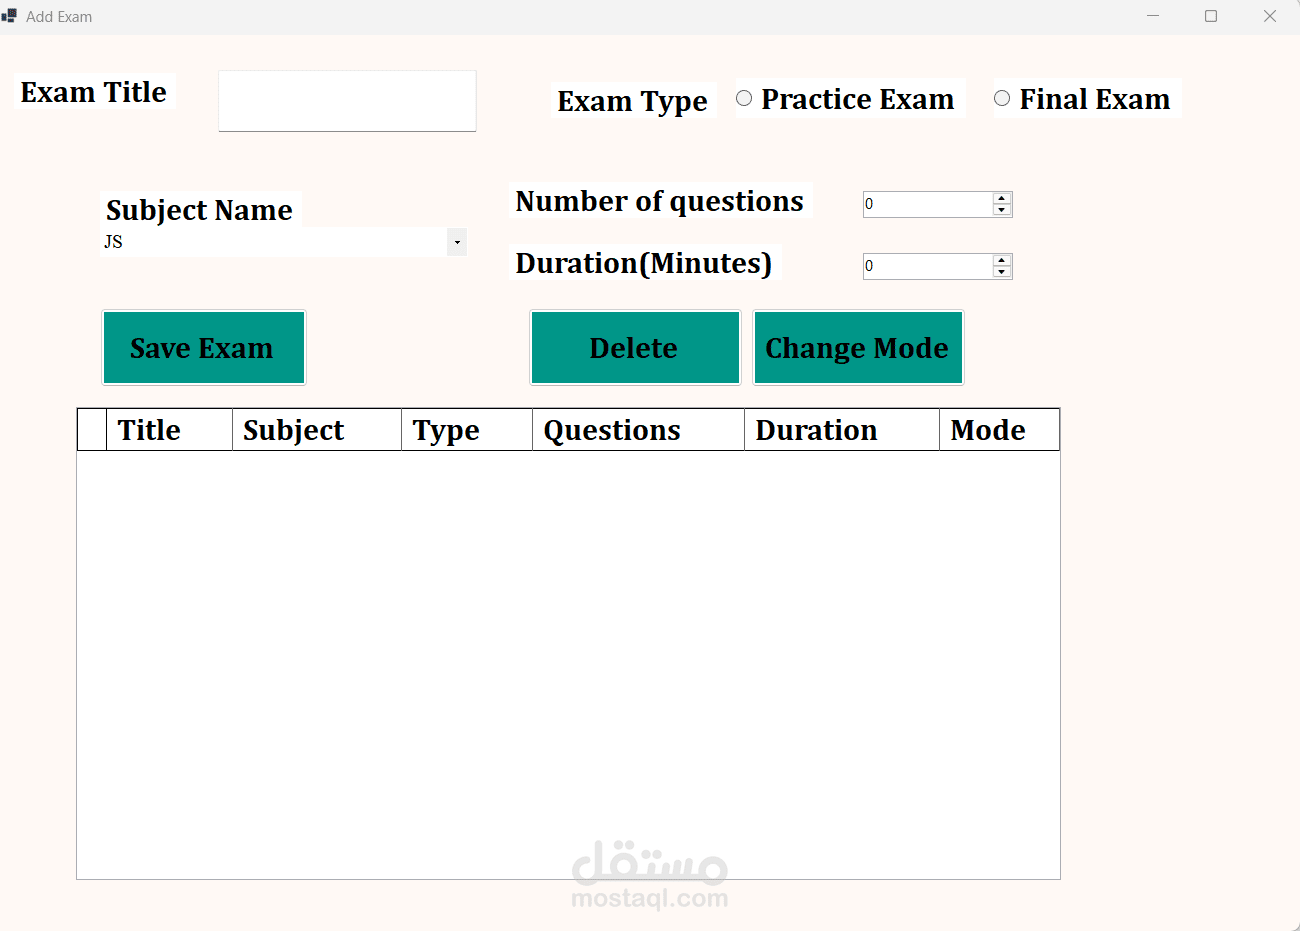1300x931 pixels.
Task: Click the Change Mode button
Action: coord(858,348)
